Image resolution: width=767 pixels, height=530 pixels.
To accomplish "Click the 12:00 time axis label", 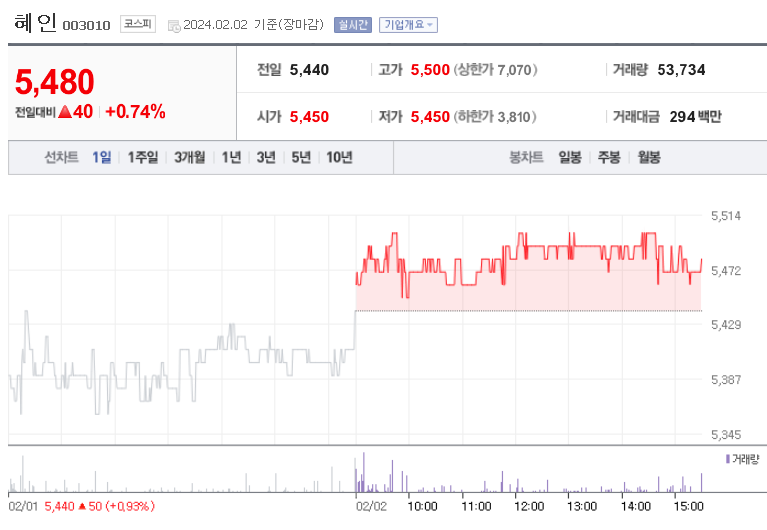I will click(529, 506).
